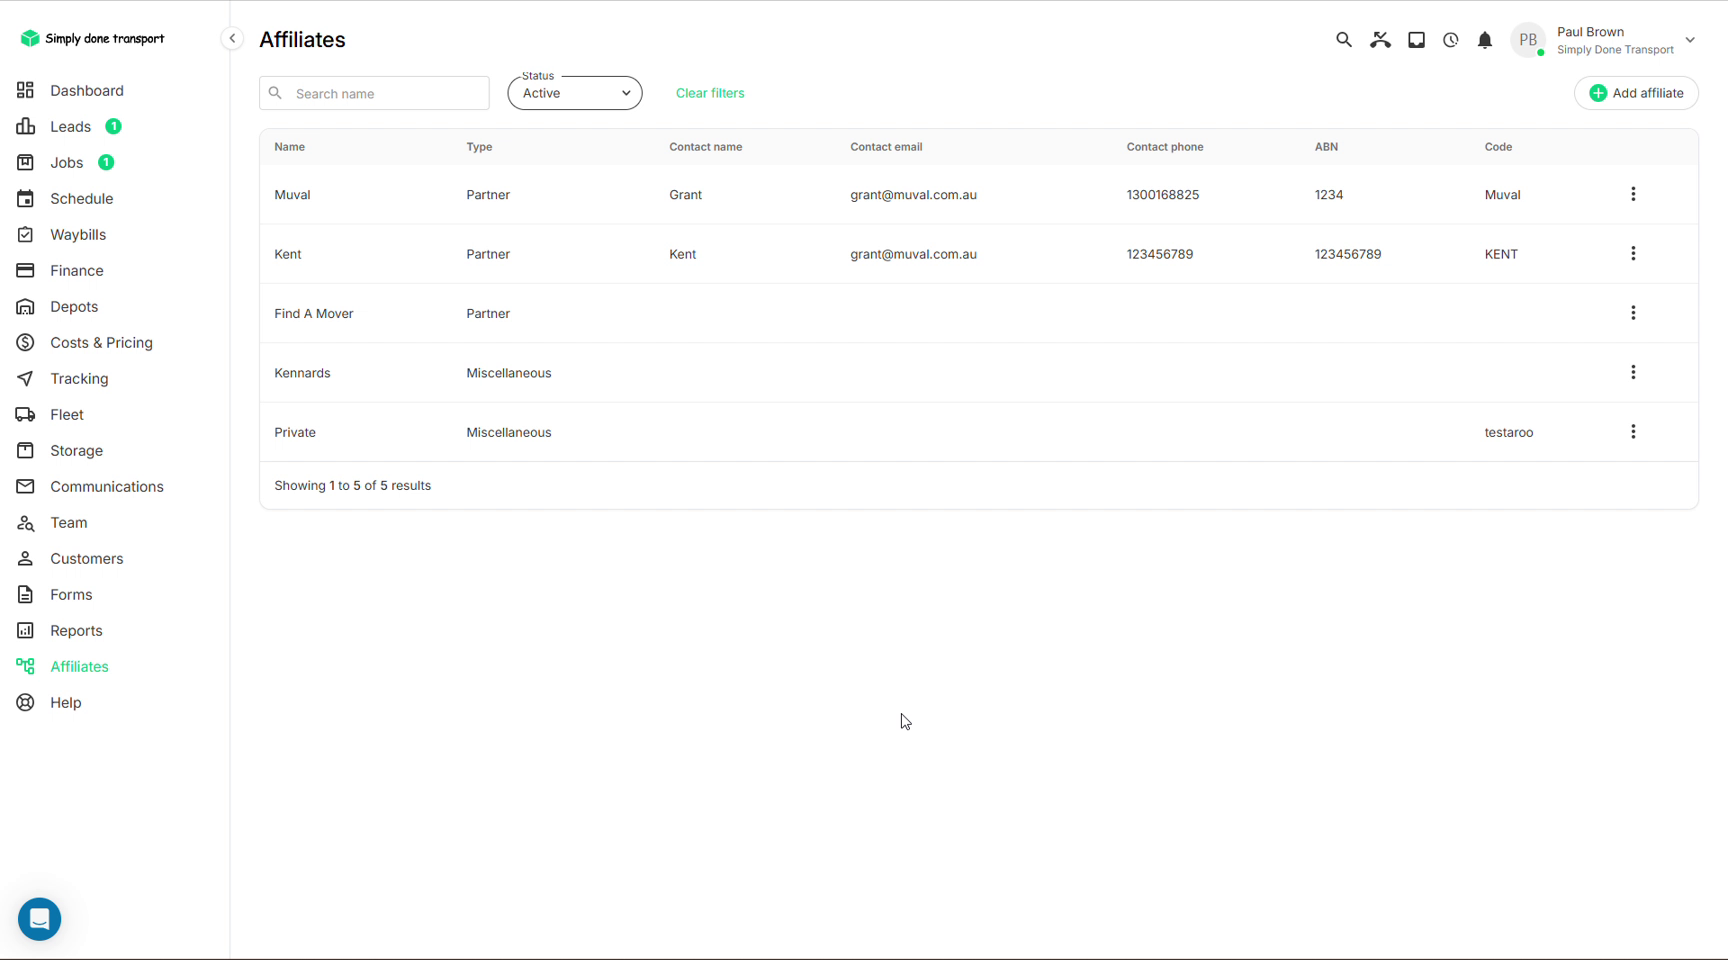This screenshot has height=960, width=1728.
Task: Click the Clear filters link
Action: point(710,93)
